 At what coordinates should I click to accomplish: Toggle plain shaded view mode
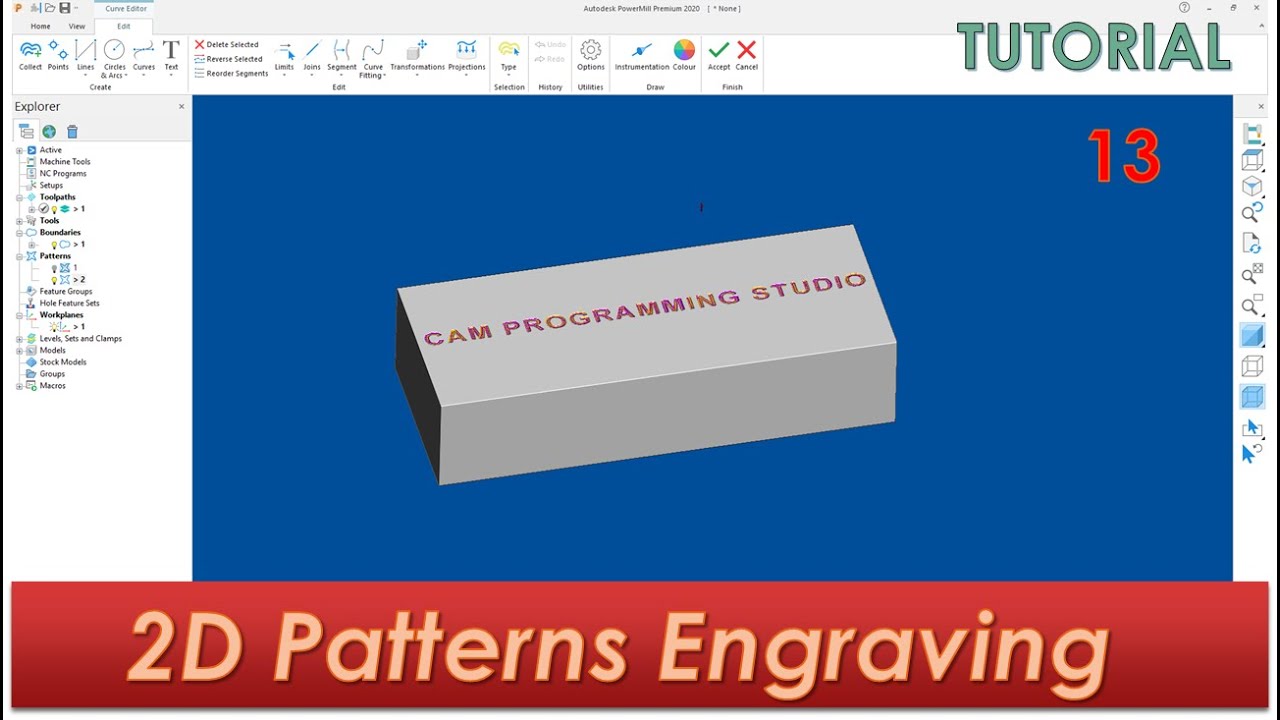tap(1252, 336)
